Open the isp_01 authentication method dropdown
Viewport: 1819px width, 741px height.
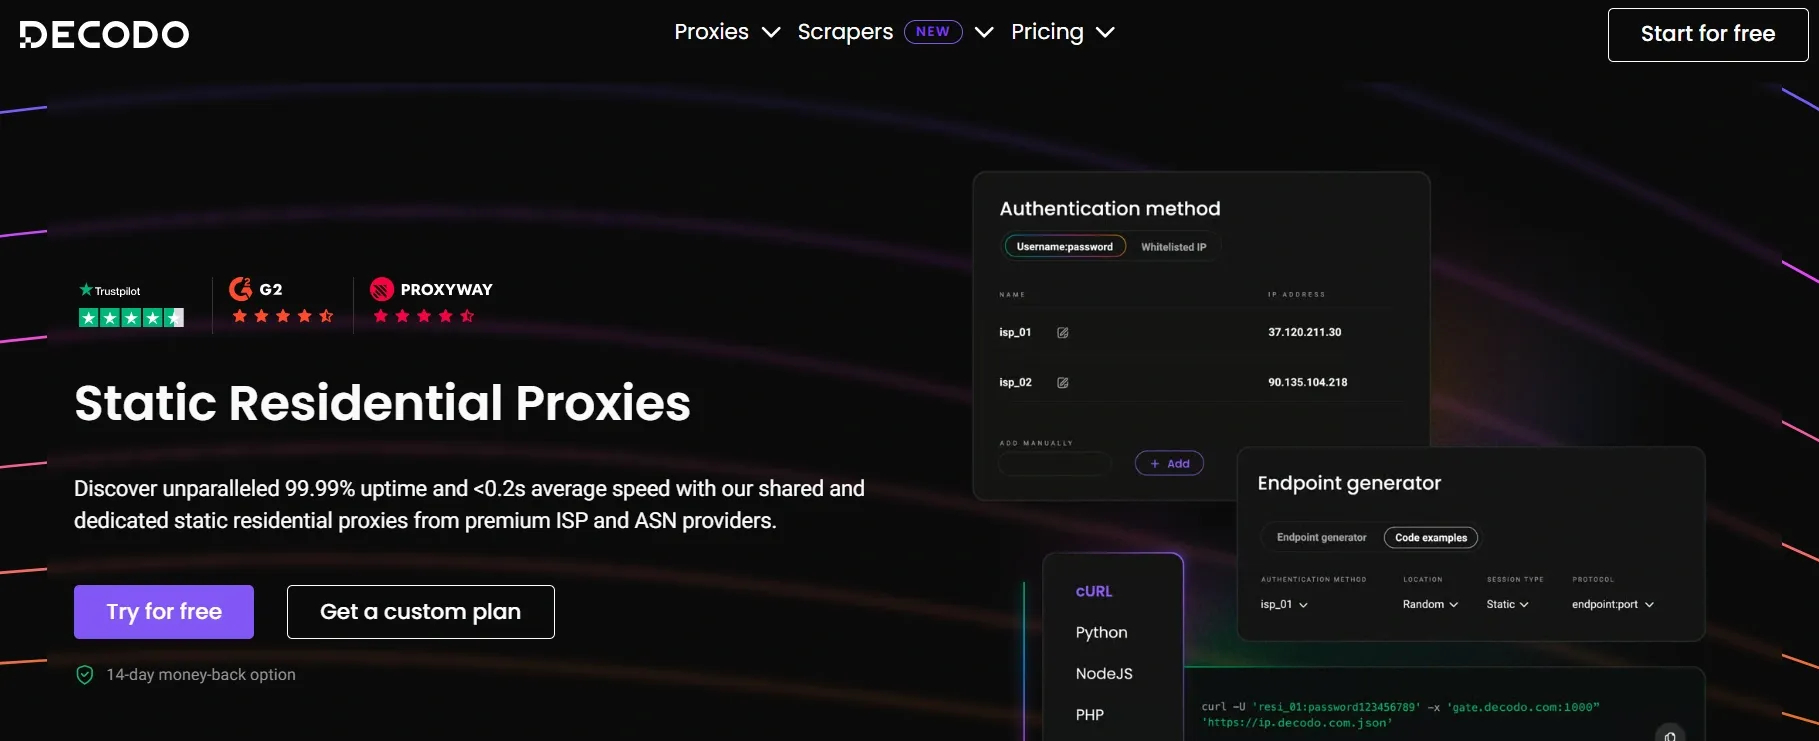(x=1284, y=605)
